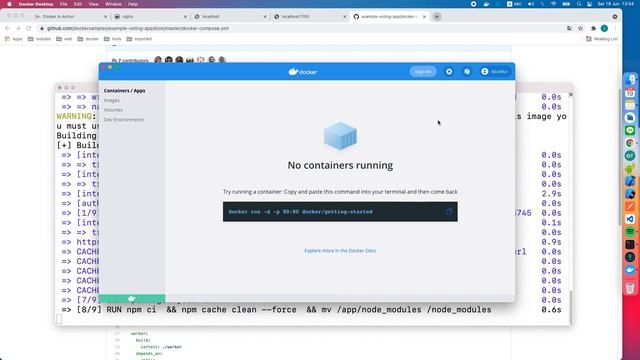Open the 'Imported' bookmarks folder
The width and height of the screenshot is (640, 360).
click(x=139, y=39)
